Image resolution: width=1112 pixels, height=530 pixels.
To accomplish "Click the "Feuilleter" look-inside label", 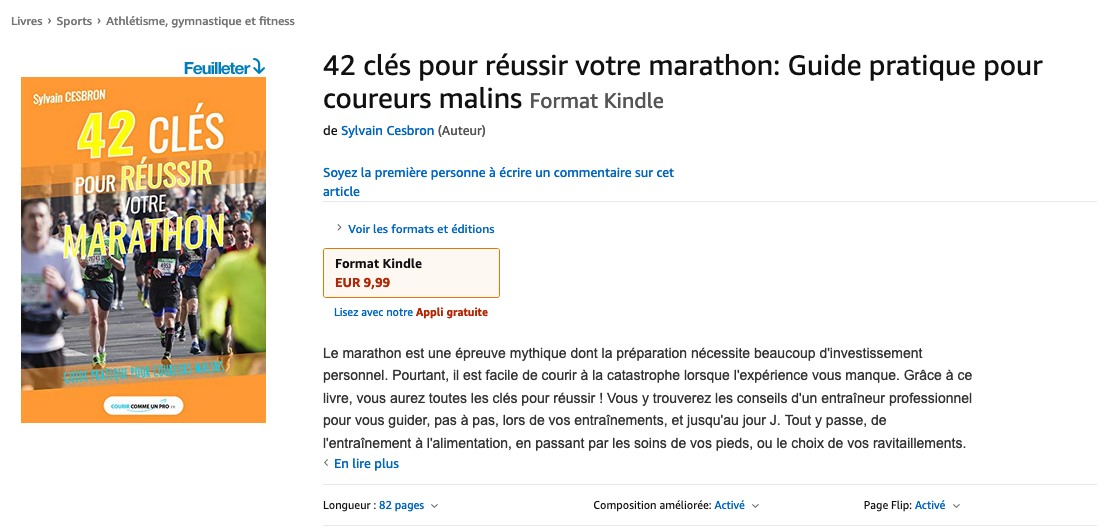I will pyautogui.click(x=217, y=68).
